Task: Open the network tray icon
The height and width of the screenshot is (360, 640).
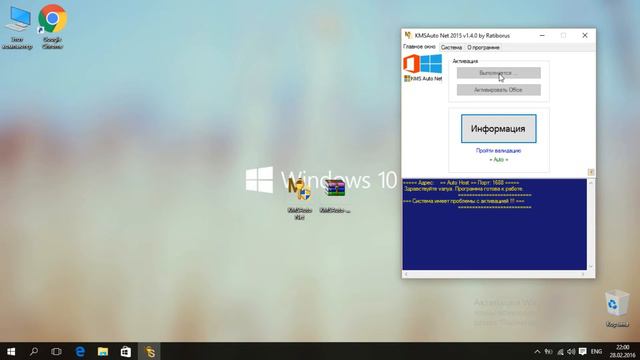Action: click(560, 351)
